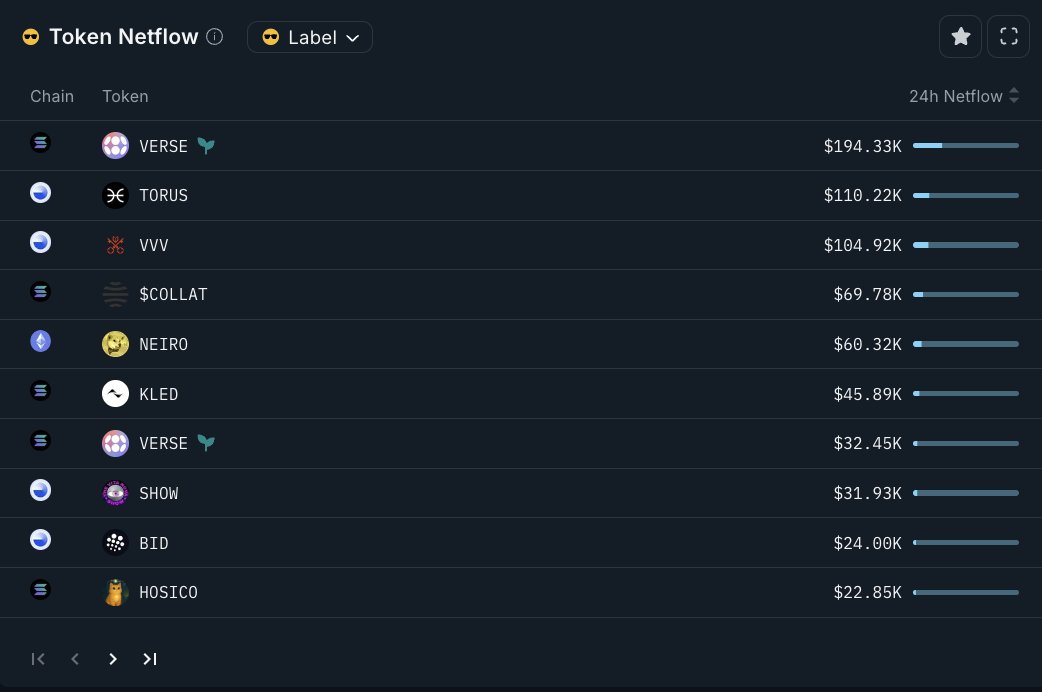Click the Token Netflow info icon
The height and width of the screenshot is (692, 1042).
215,37
